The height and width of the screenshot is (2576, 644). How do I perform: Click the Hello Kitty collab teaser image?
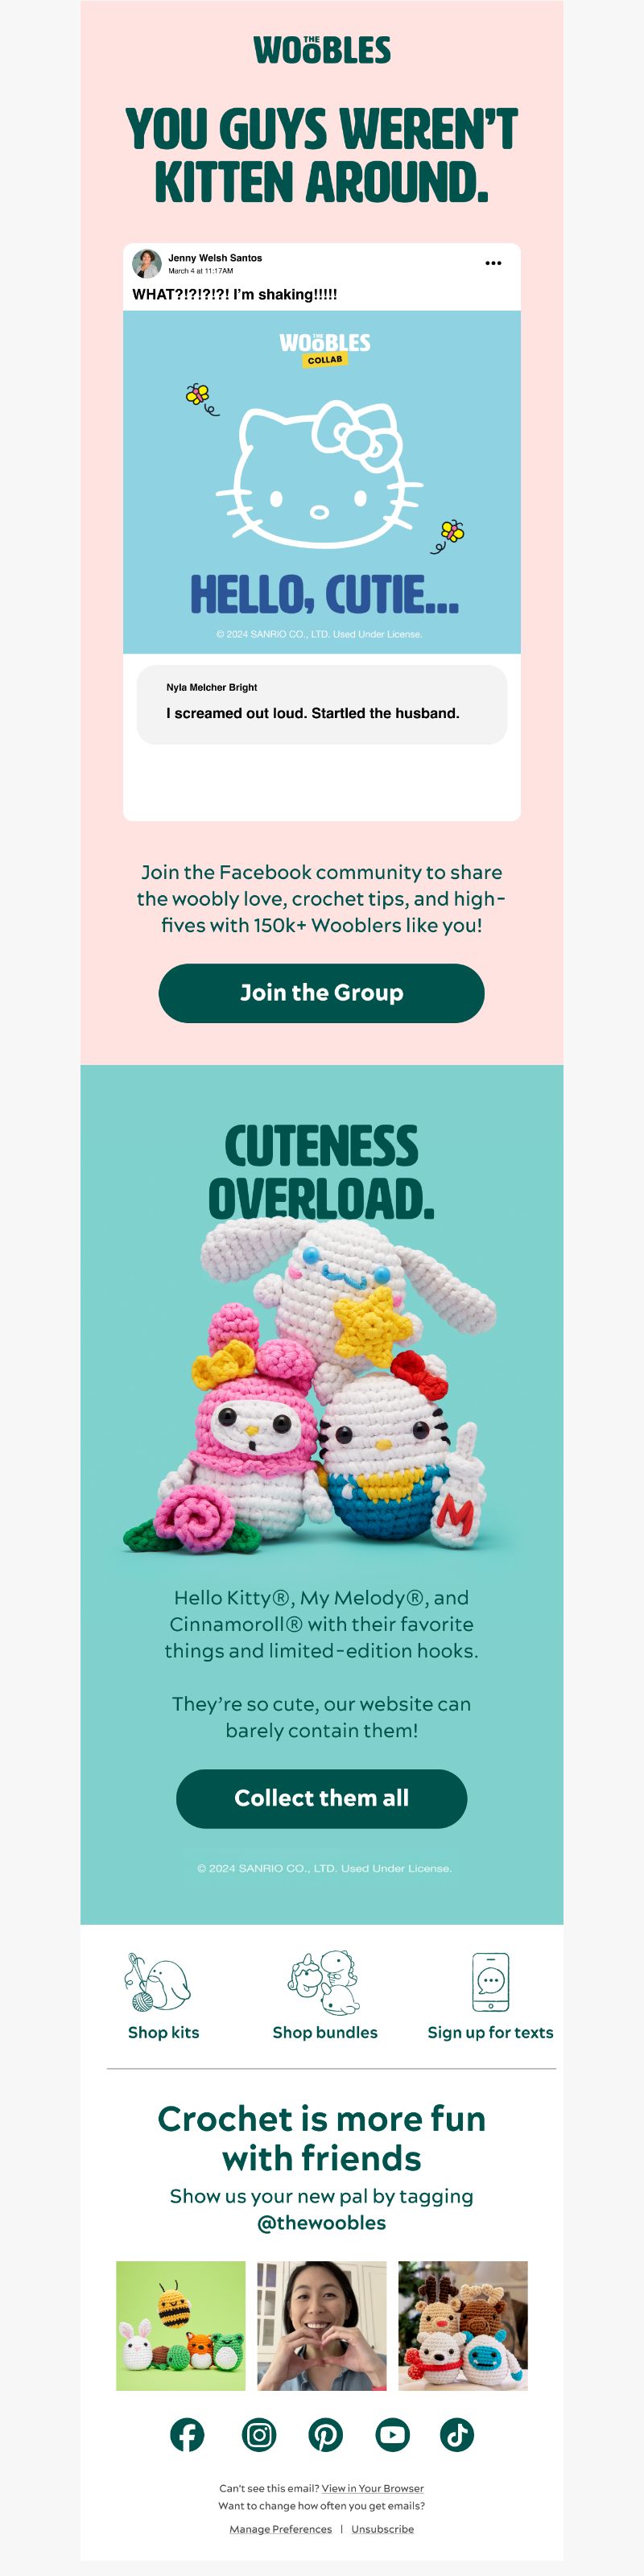tap(322, 482)
